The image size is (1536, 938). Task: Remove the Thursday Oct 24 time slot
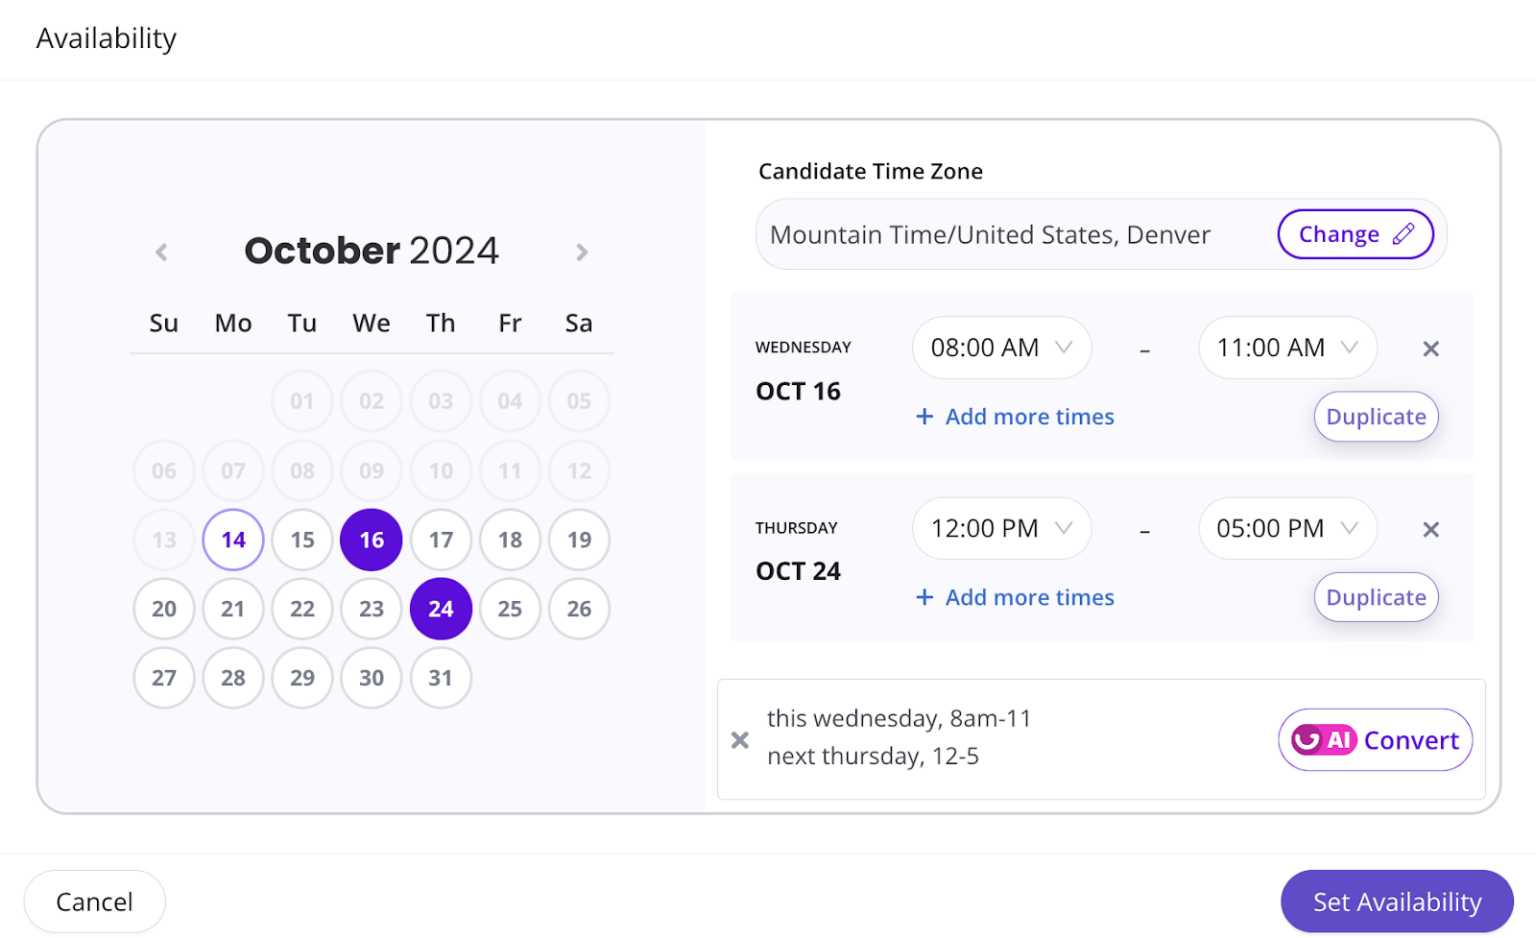1430,529
